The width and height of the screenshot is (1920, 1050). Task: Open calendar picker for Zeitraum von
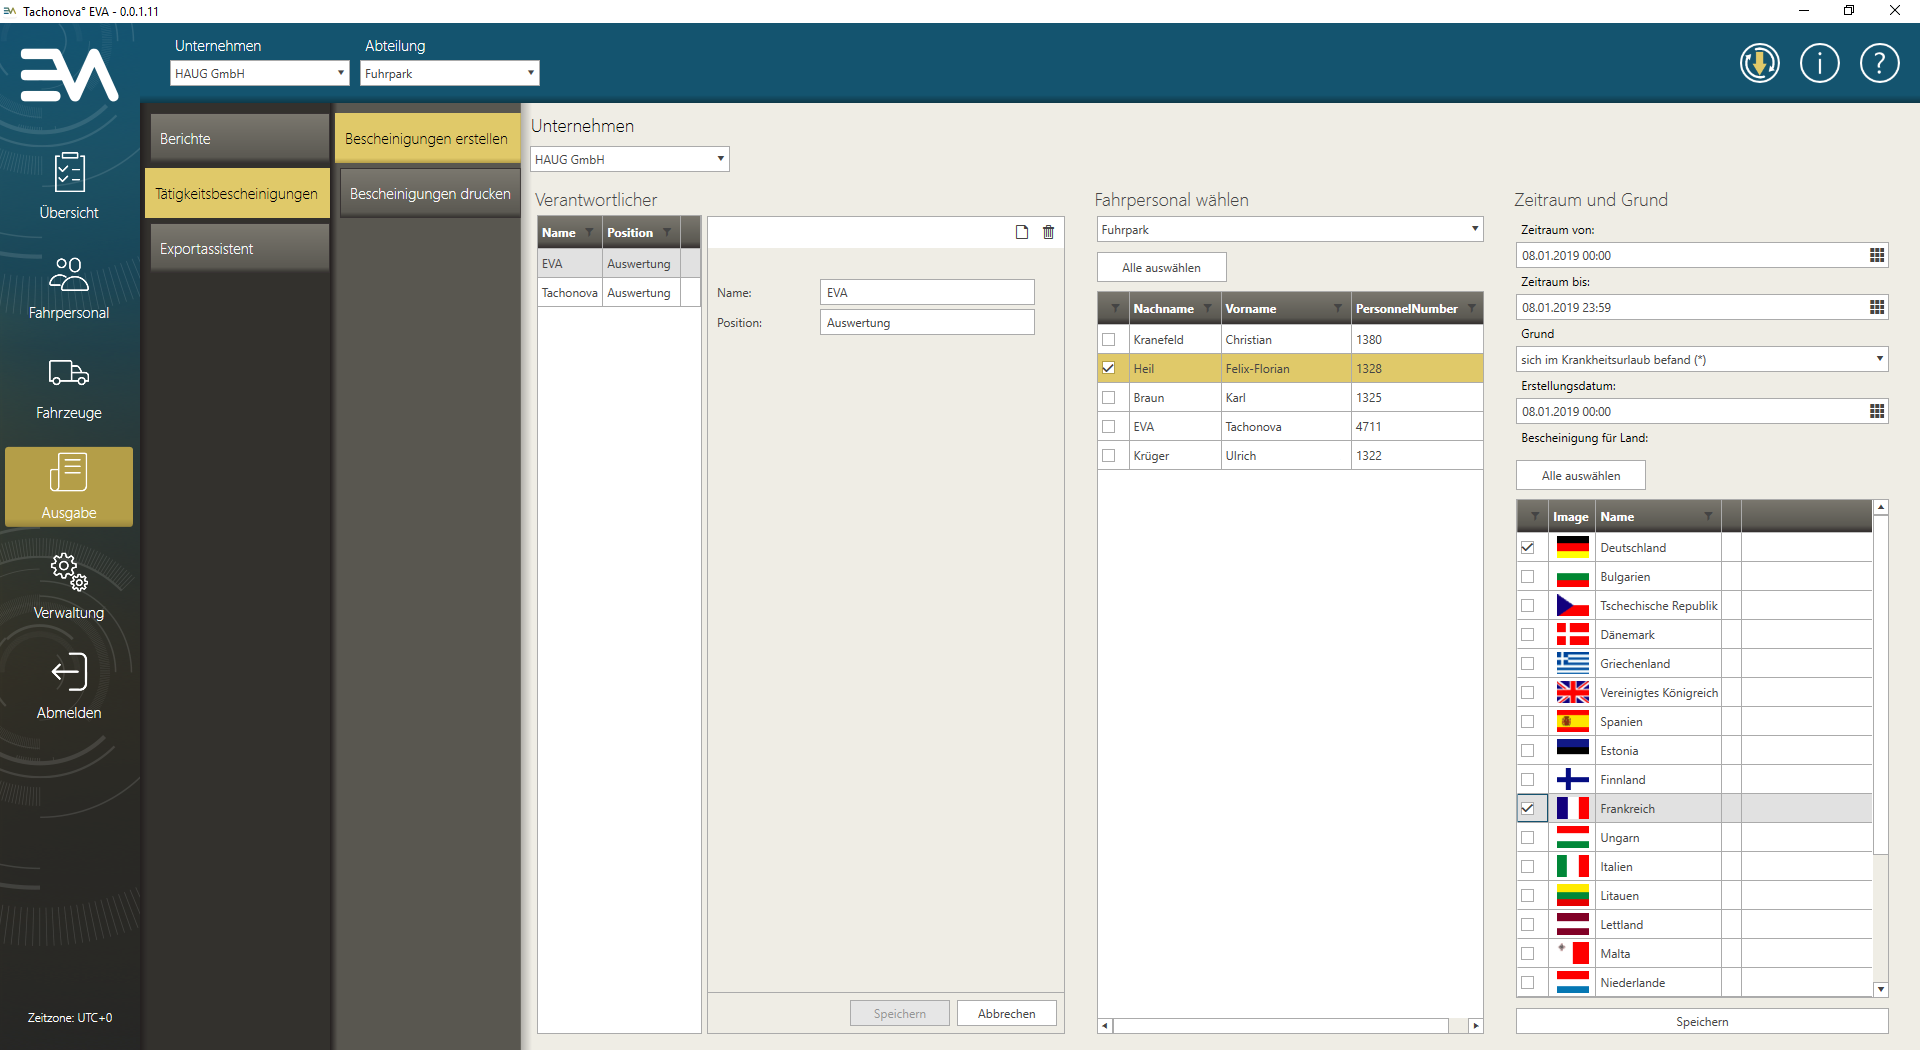click(x=1877, y=256)
